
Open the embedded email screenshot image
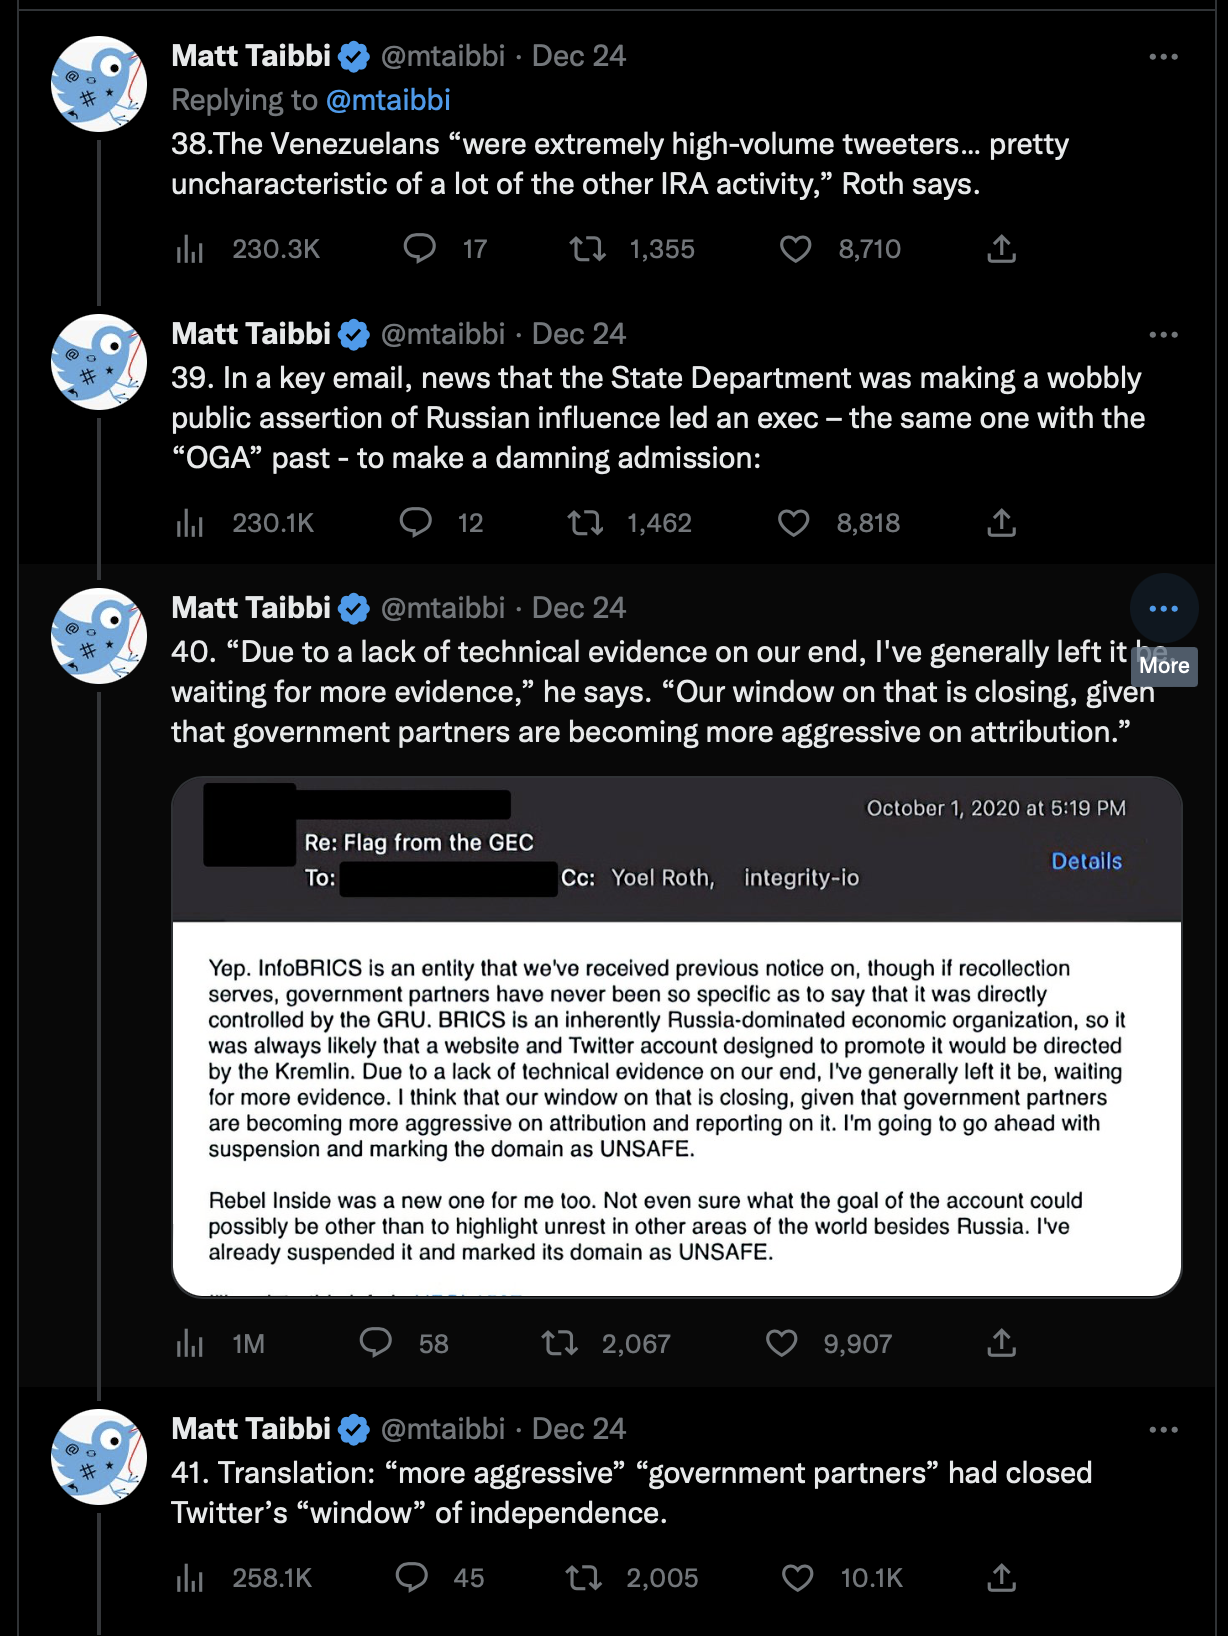677,1037
